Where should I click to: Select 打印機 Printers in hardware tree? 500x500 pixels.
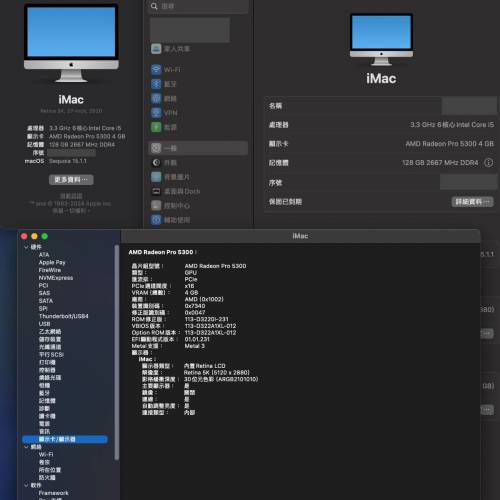(x=47, y=362)
